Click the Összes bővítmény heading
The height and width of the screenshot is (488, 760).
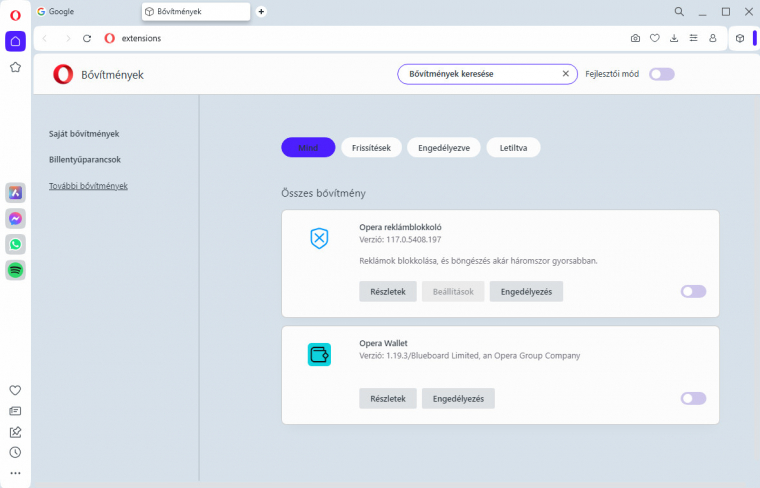(323, 193)
